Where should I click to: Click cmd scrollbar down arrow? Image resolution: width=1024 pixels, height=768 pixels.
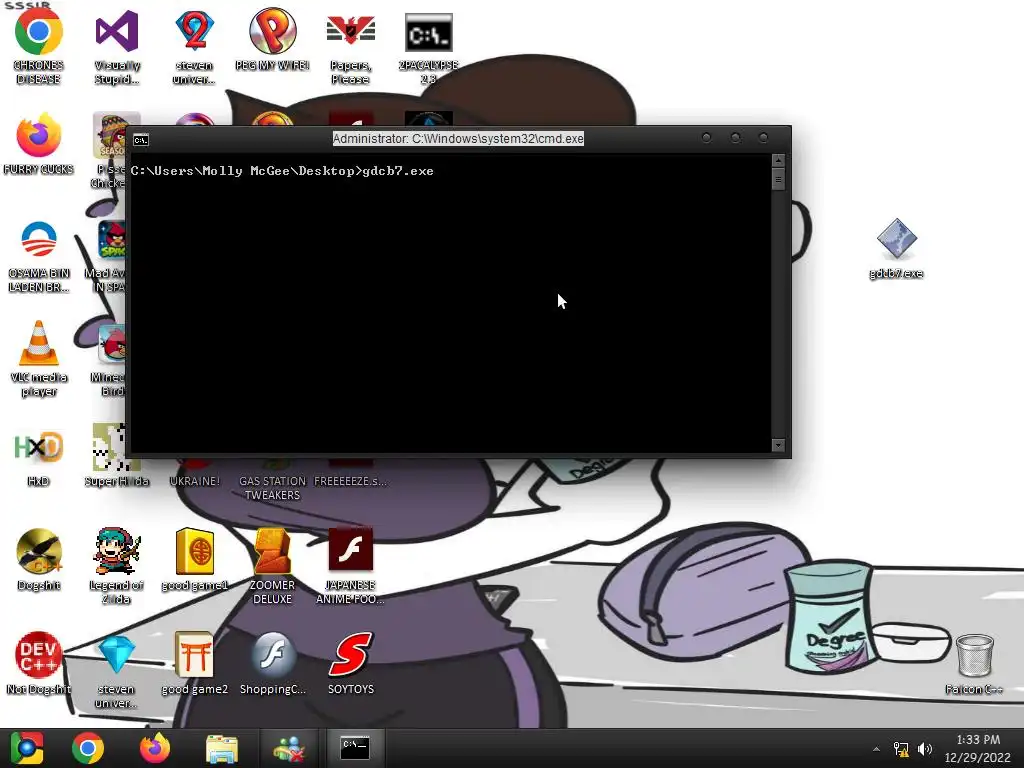coord(778,445)
